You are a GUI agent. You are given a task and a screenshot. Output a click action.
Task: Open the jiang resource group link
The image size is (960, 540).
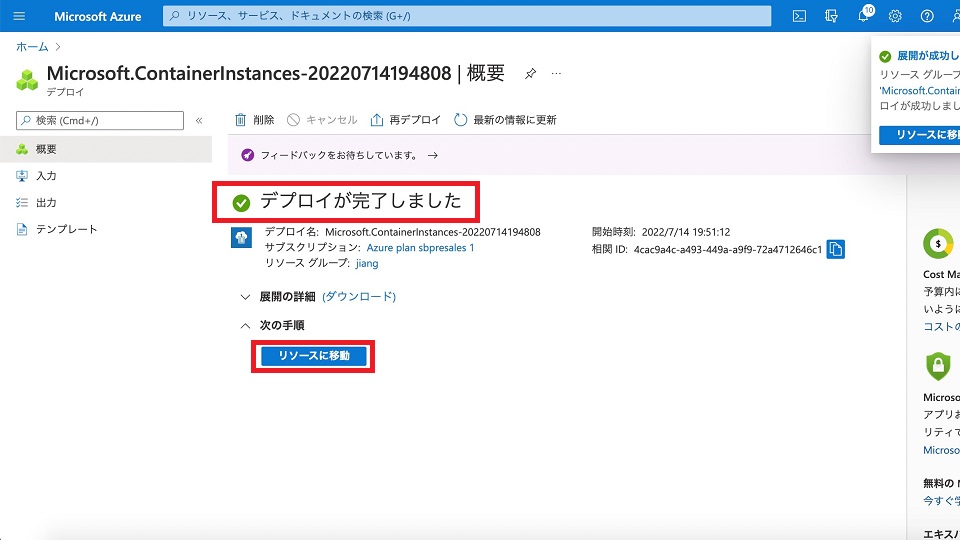367,263
